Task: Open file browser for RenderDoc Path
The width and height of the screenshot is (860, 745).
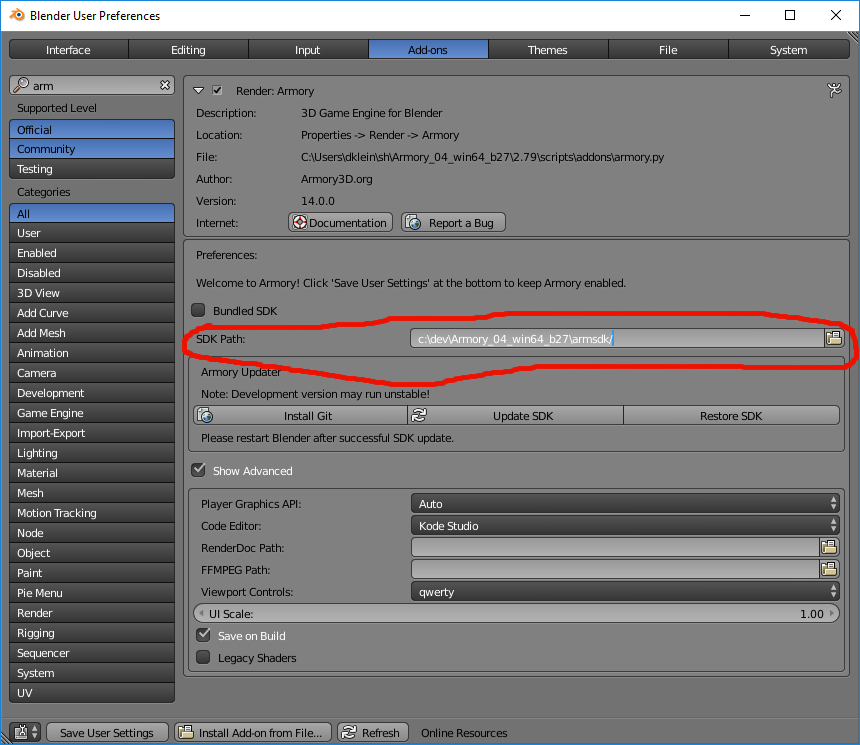Action: 830,547
